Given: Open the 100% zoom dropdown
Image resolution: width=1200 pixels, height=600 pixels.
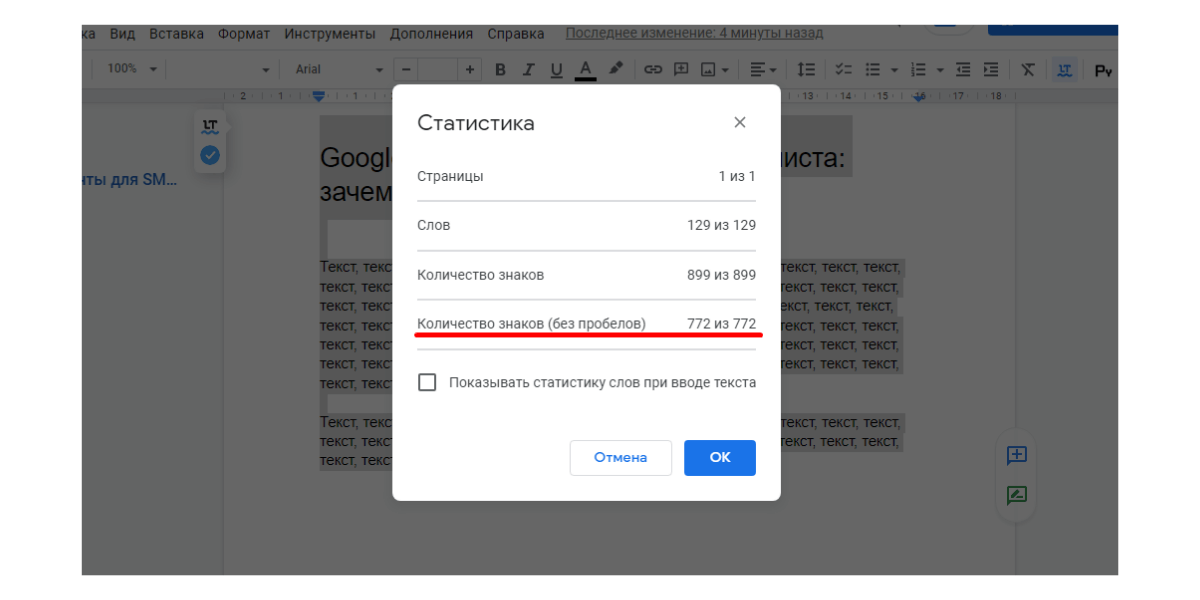Looking at the screenshot, I should click(132, 69).
